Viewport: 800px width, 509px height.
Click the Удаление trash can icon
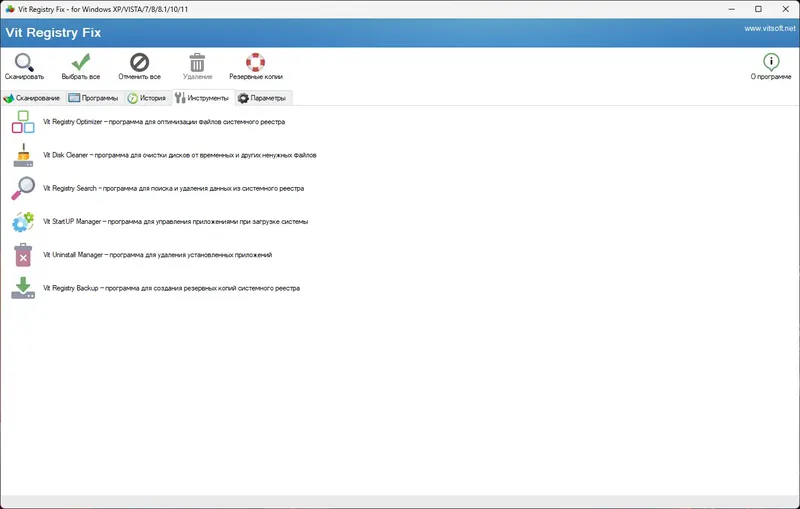[x=197, y=62]
